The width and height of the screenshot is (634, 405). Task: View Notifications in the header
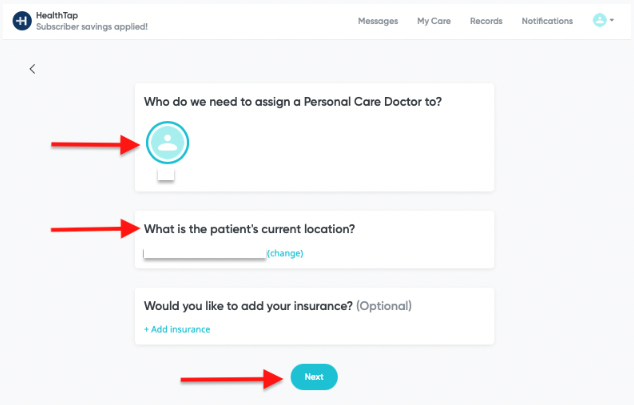(547, 21)
